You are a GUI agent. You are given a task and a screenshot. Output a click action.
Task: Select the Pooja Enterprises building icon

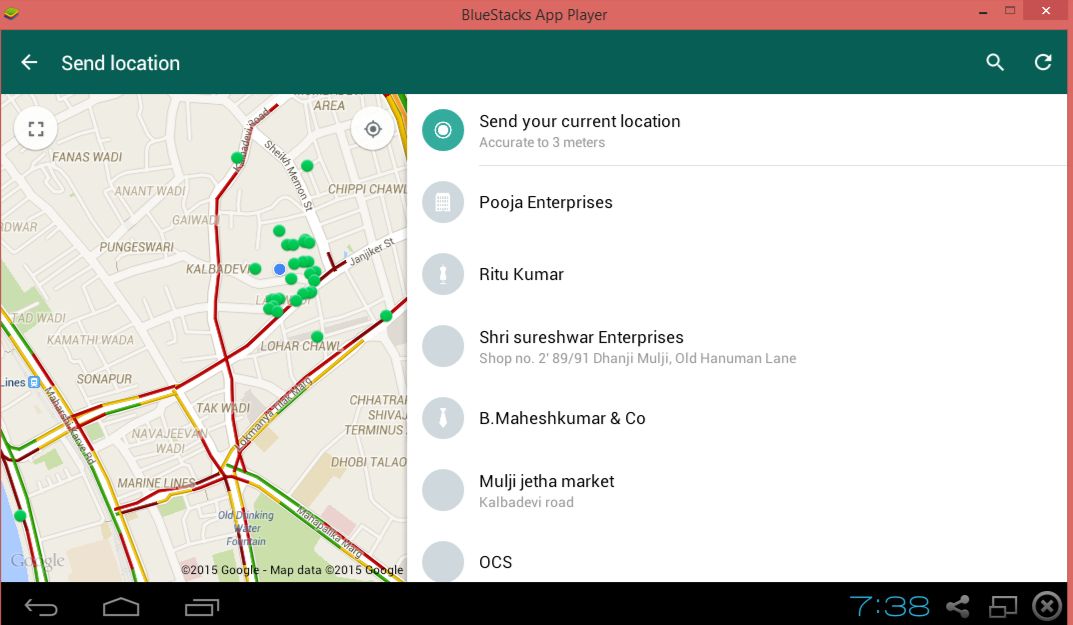pos(443,203)
